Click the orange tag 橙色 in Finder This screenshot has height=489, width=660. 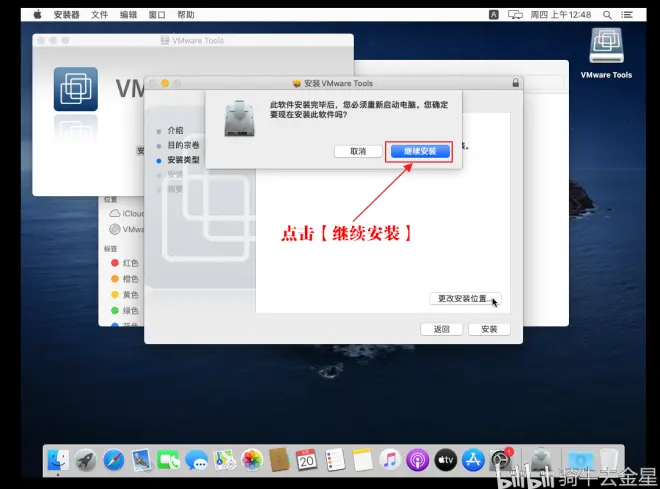pyautogui.click(x=124, y=279)
